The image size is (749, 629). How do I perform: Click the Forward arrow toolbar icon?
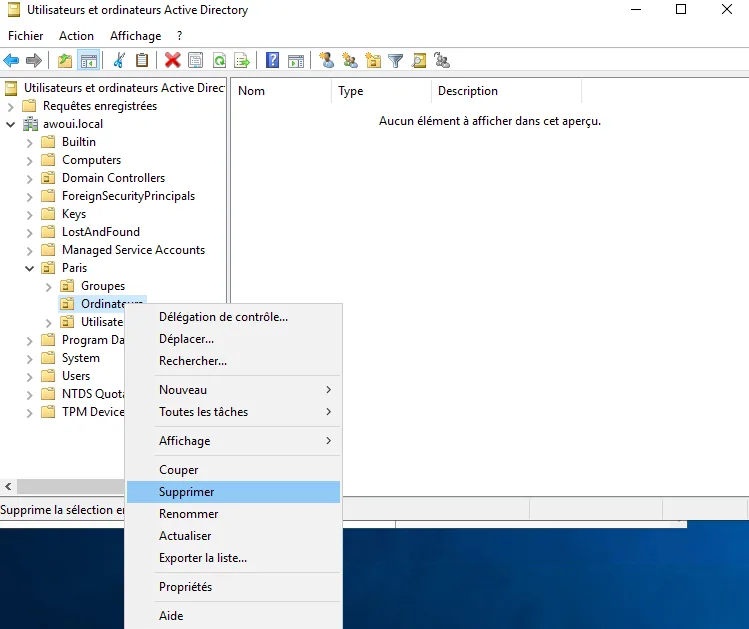(33, 61)
